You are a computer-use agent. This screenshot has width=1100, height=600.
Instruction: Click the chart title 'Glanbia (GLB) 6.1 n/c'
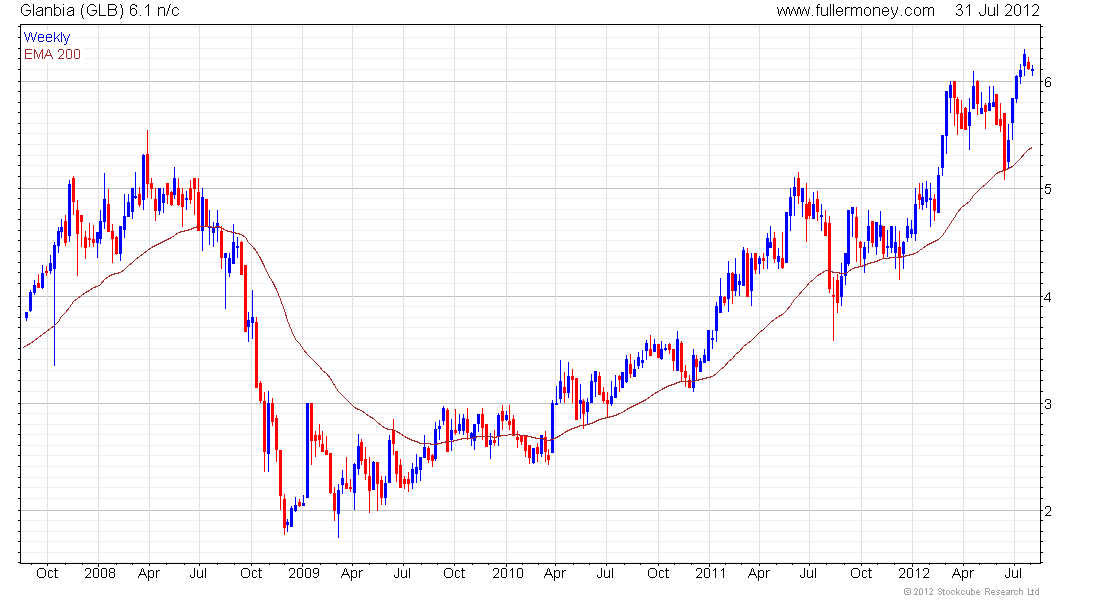[x=100, y=11]
